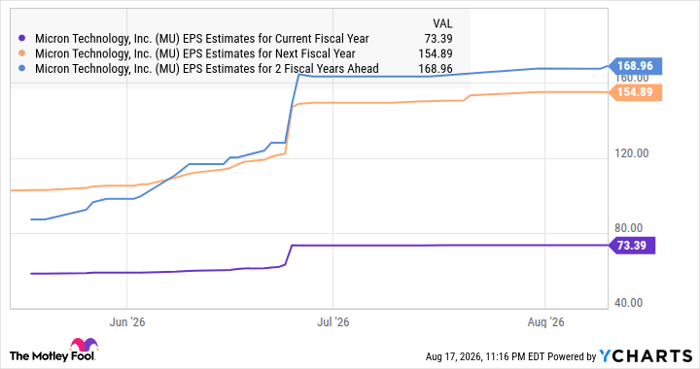
Task: Click the blue 168.96 end-of-line value flag
Action: click(x=635, y=66)
